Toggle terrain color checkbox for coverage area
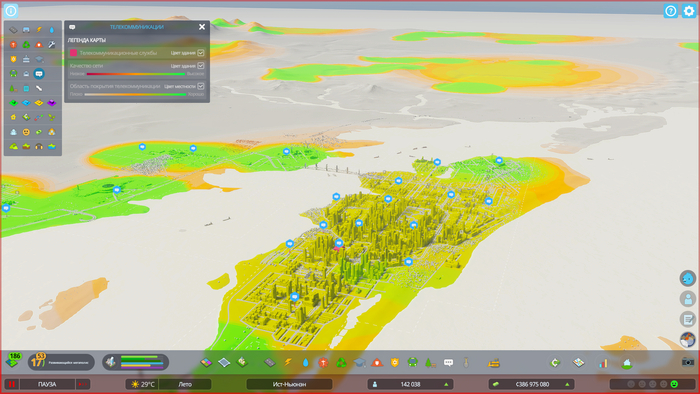This screenshot has height=394, width=700. coord(201,86)
